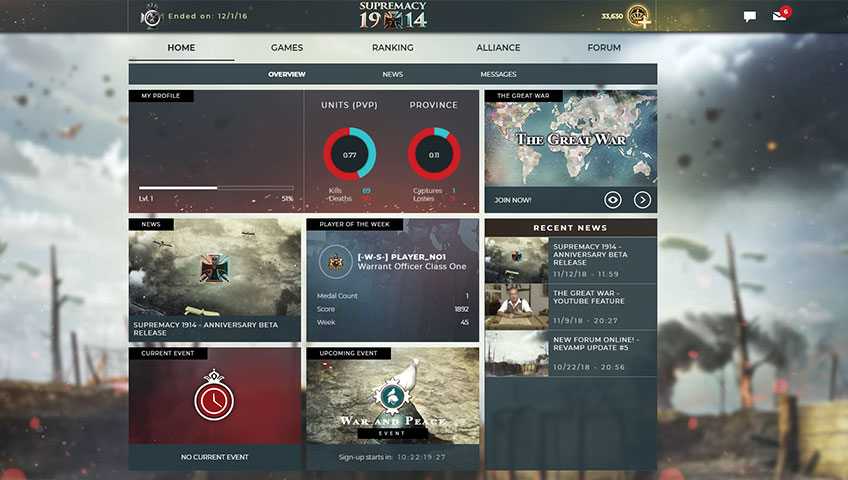Image resolution: width=848 pixels, height=480 pixels.
Task: Open the chat speech bubble icon
Action: coord(749,17)
